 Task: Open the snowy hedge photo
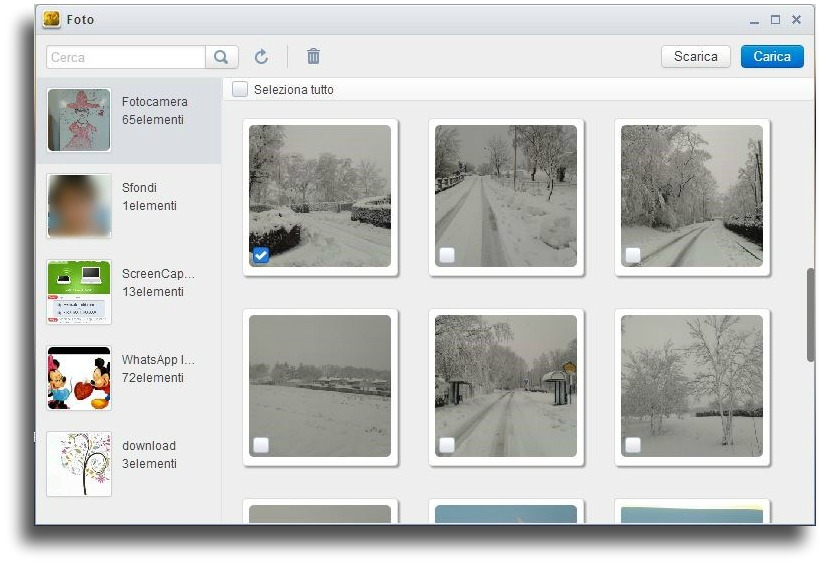pos(320,196)
